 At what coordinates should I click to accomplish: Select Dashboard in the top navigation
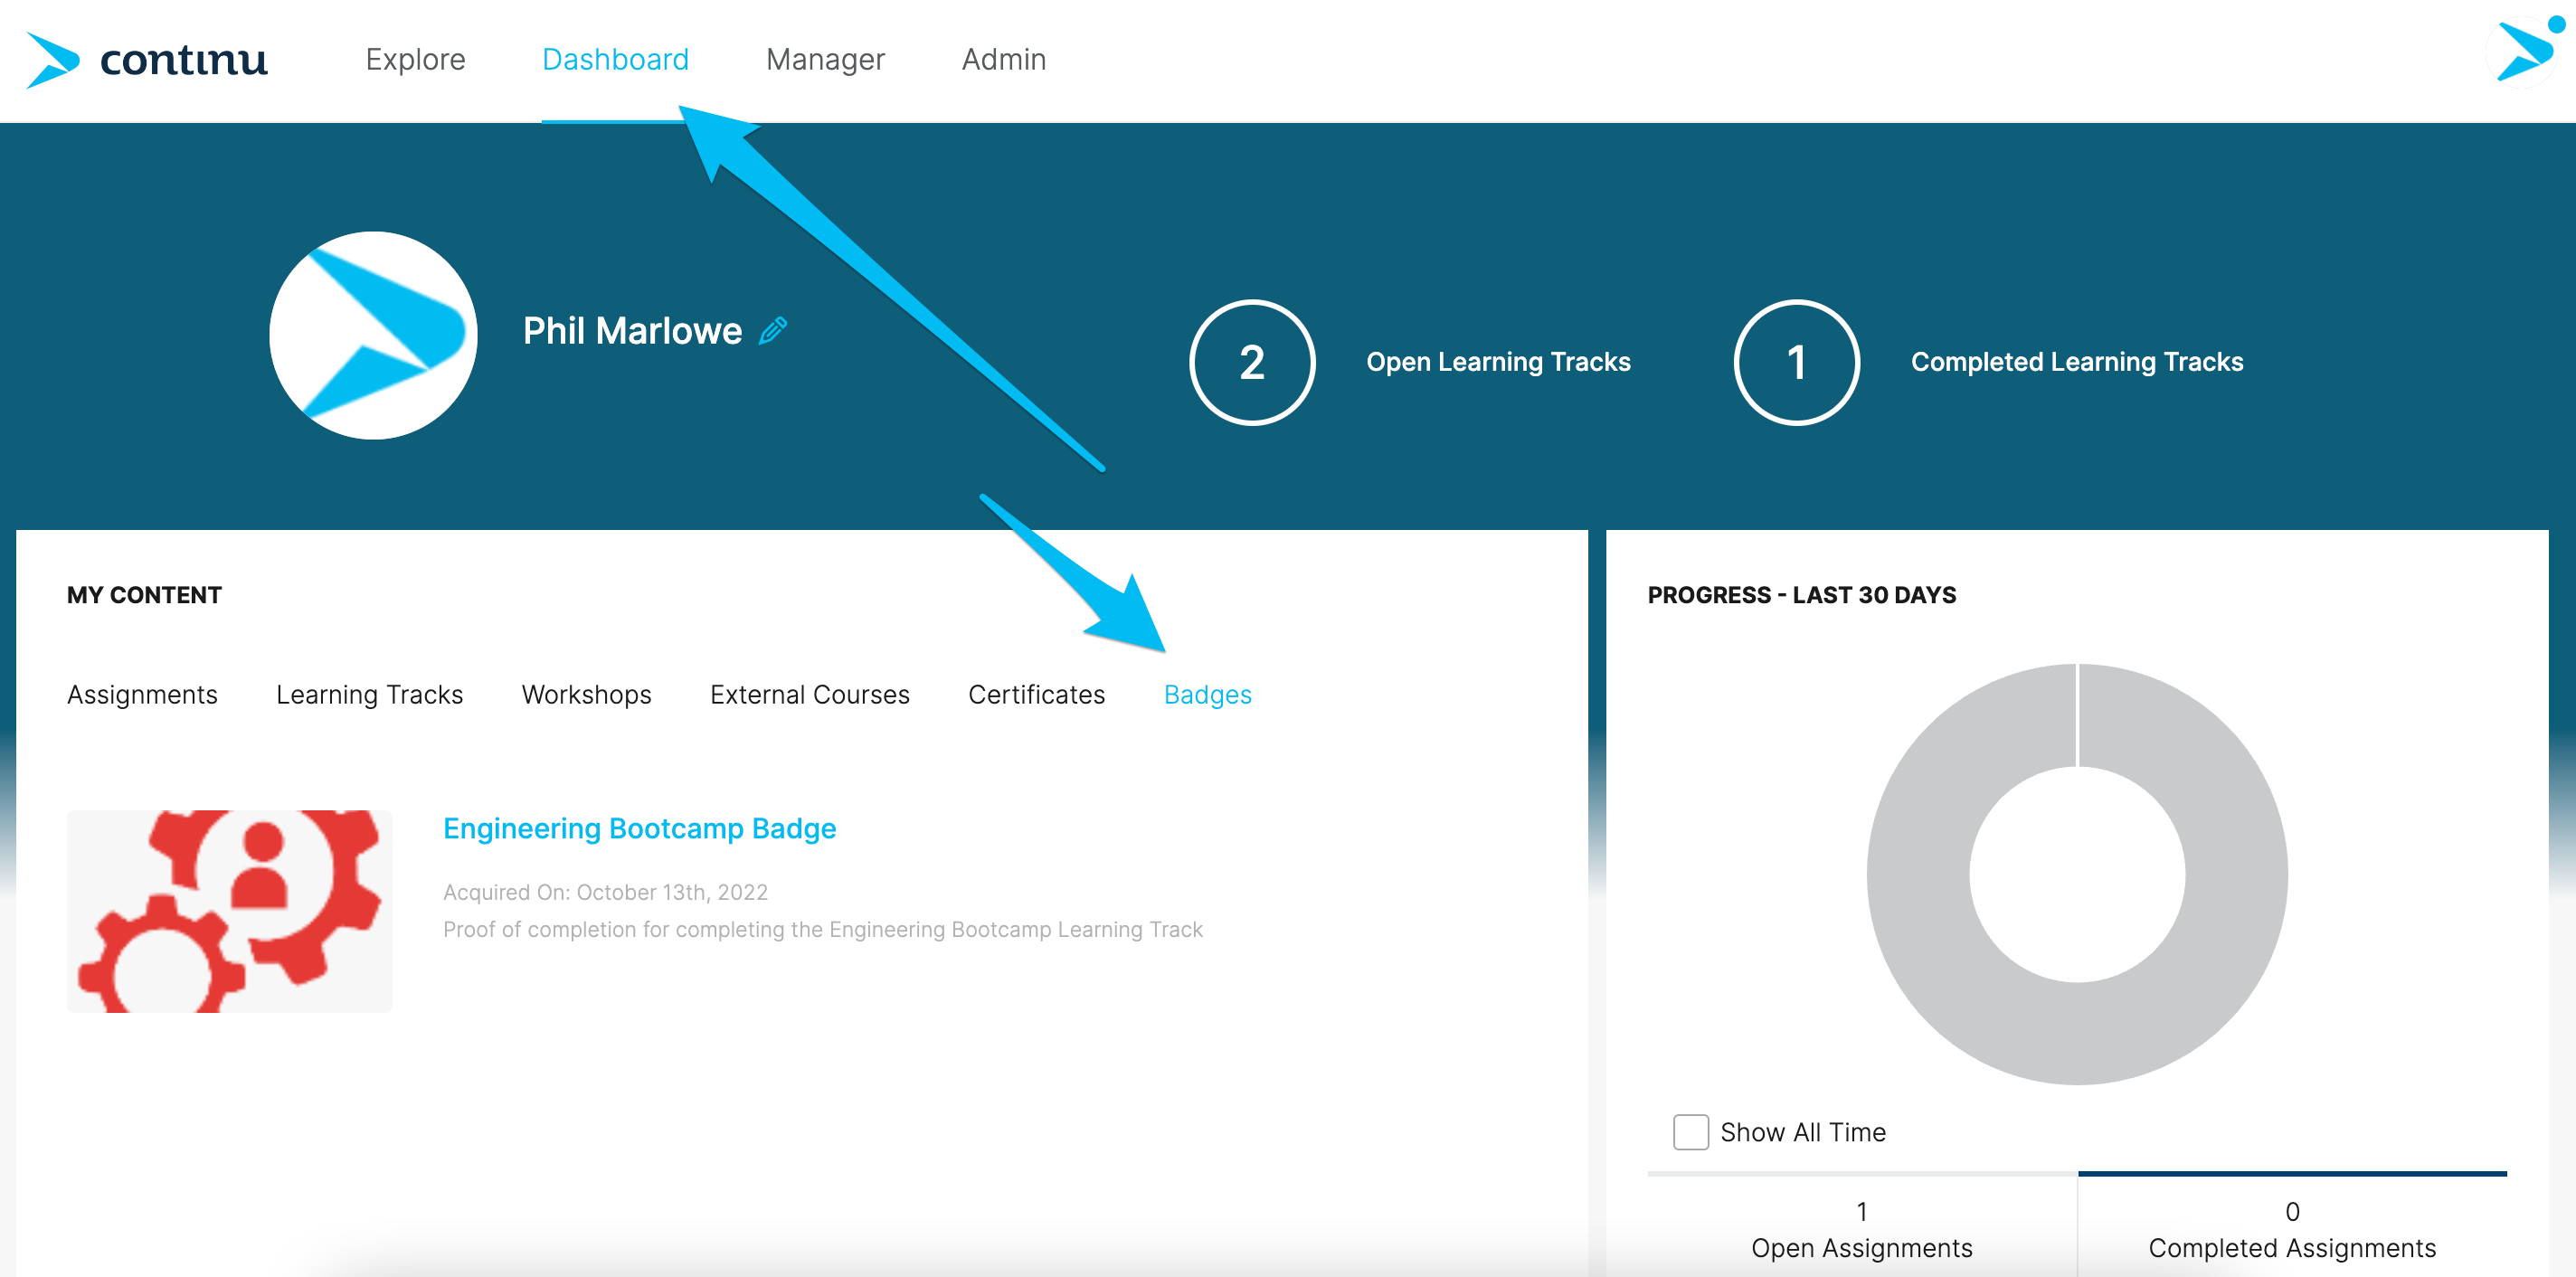pos(614,59)
